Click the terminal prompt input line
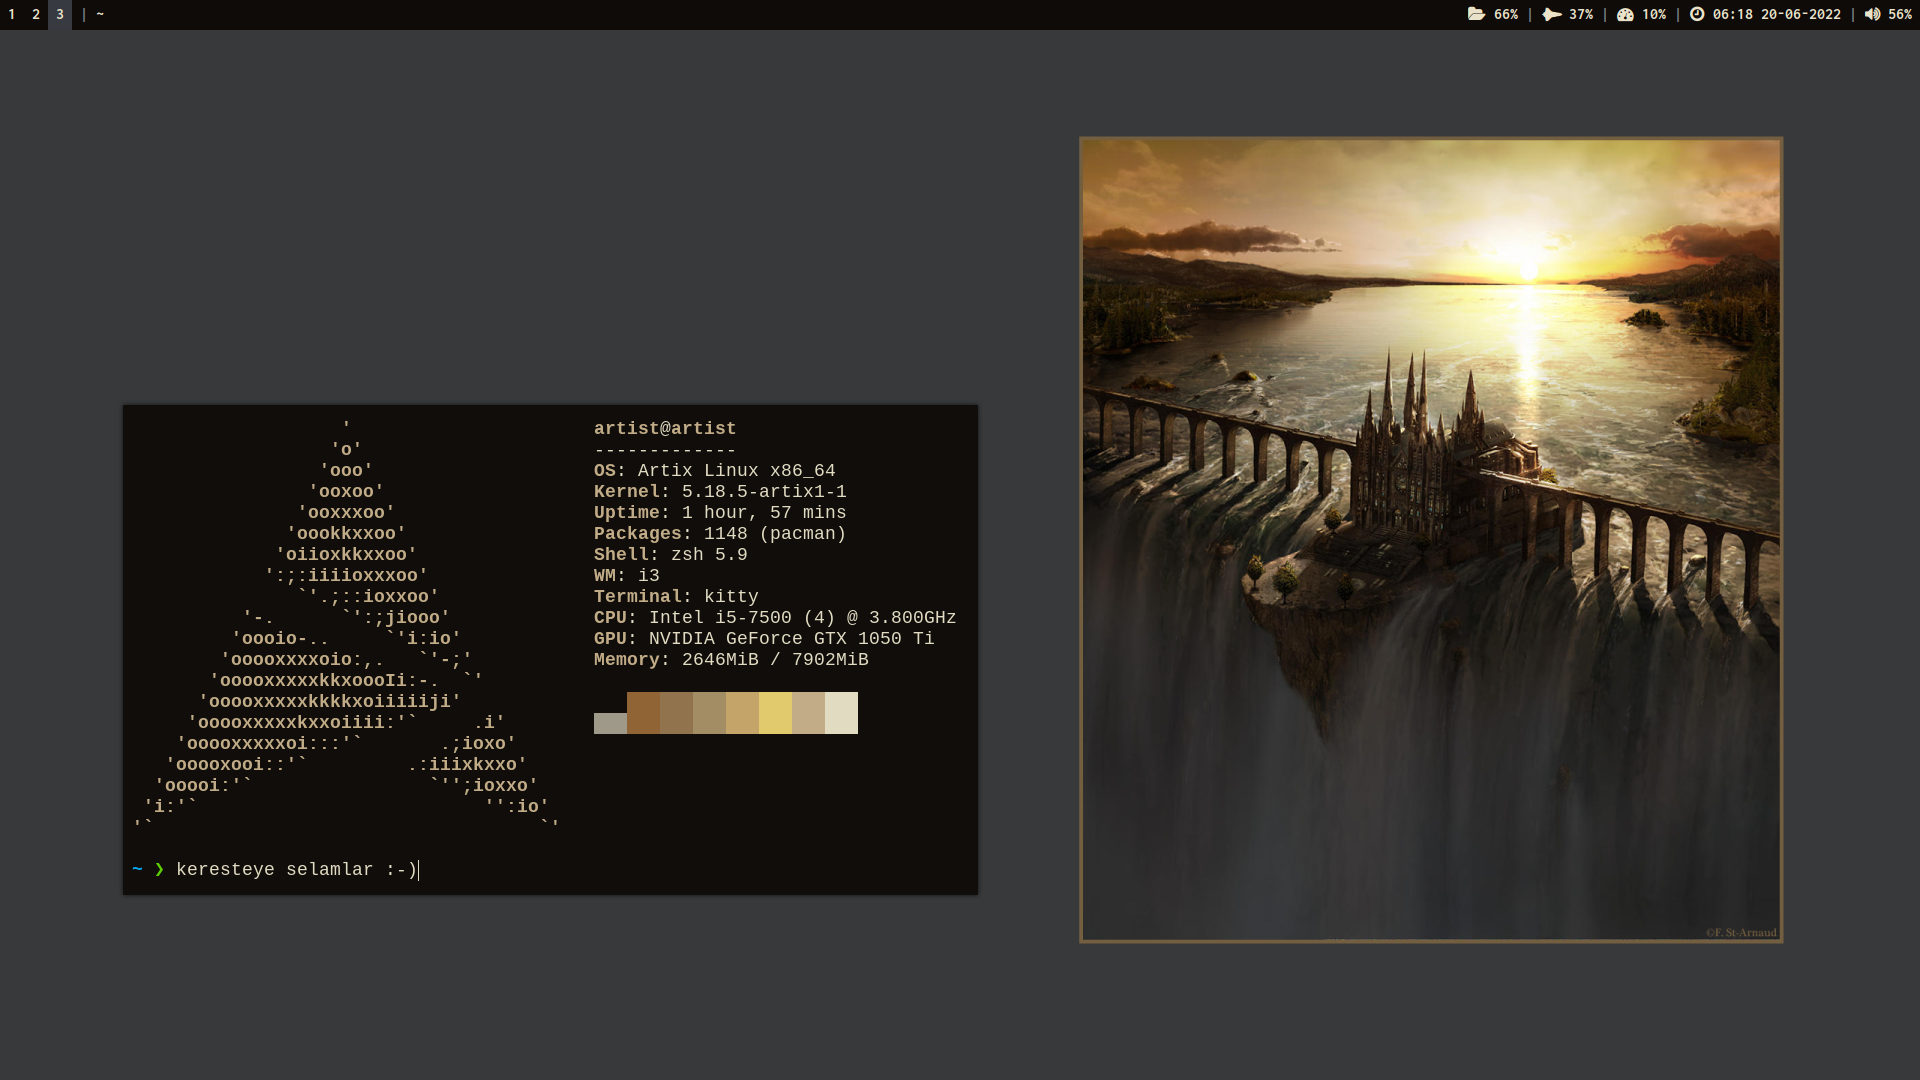This screenshot has width=1920, height=1080. click(x=550, y=869)
